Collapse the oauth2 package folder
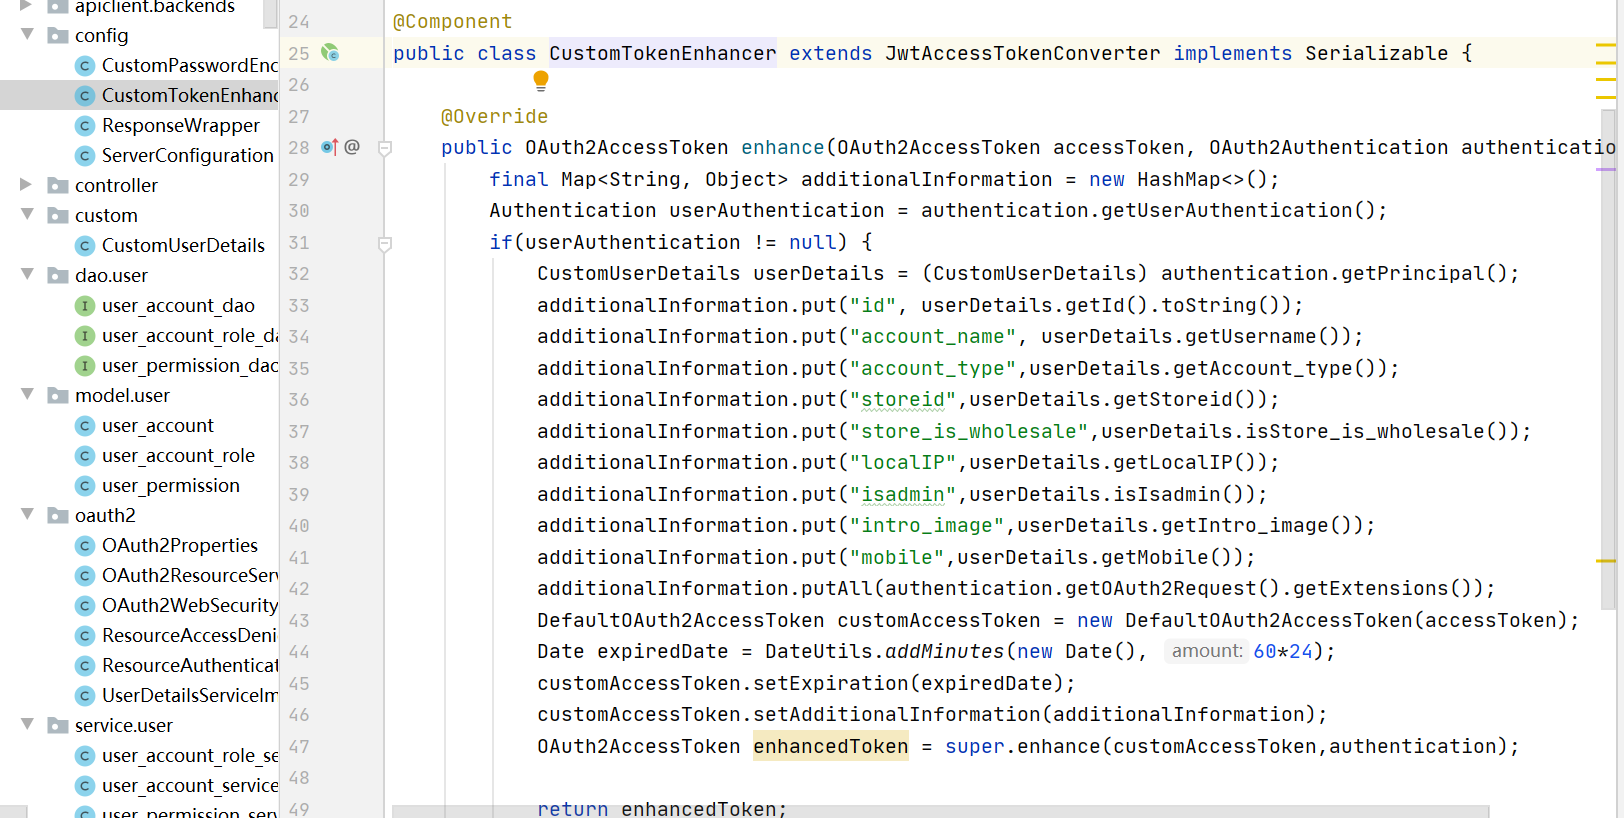Viewport: 1624px width, 818px height. tap(27, 515)
